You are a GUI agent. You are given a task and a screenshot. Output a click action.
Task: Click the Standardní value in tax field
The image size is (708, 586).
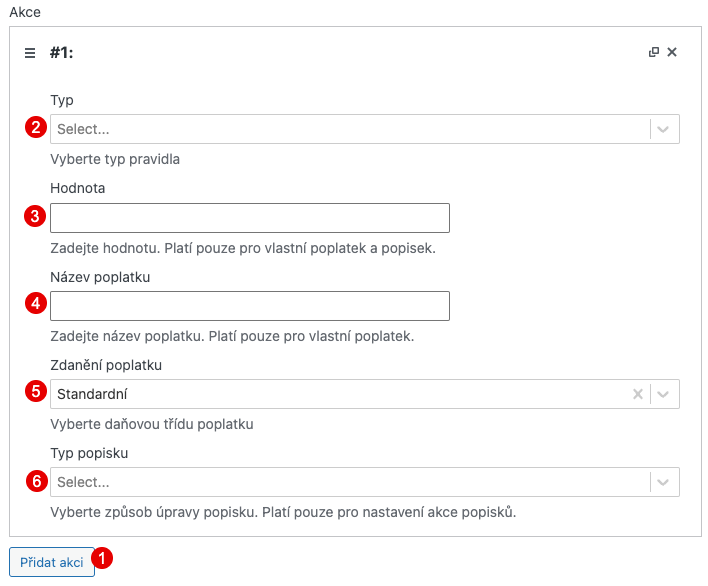[92, 394]
